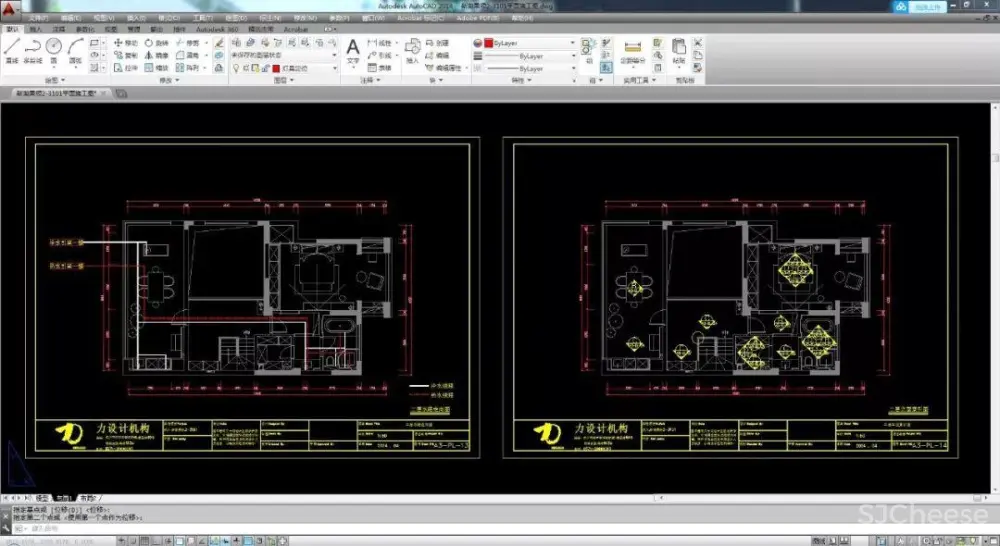1000x546 pixels.
Task: Click the Measure (定距等分) utility icon
Action: (x=632, y=50)
